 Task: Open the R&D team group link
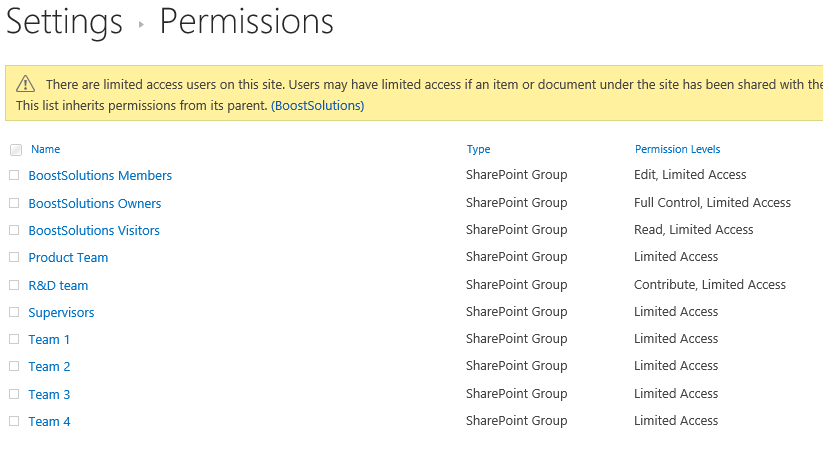(58, 285)
